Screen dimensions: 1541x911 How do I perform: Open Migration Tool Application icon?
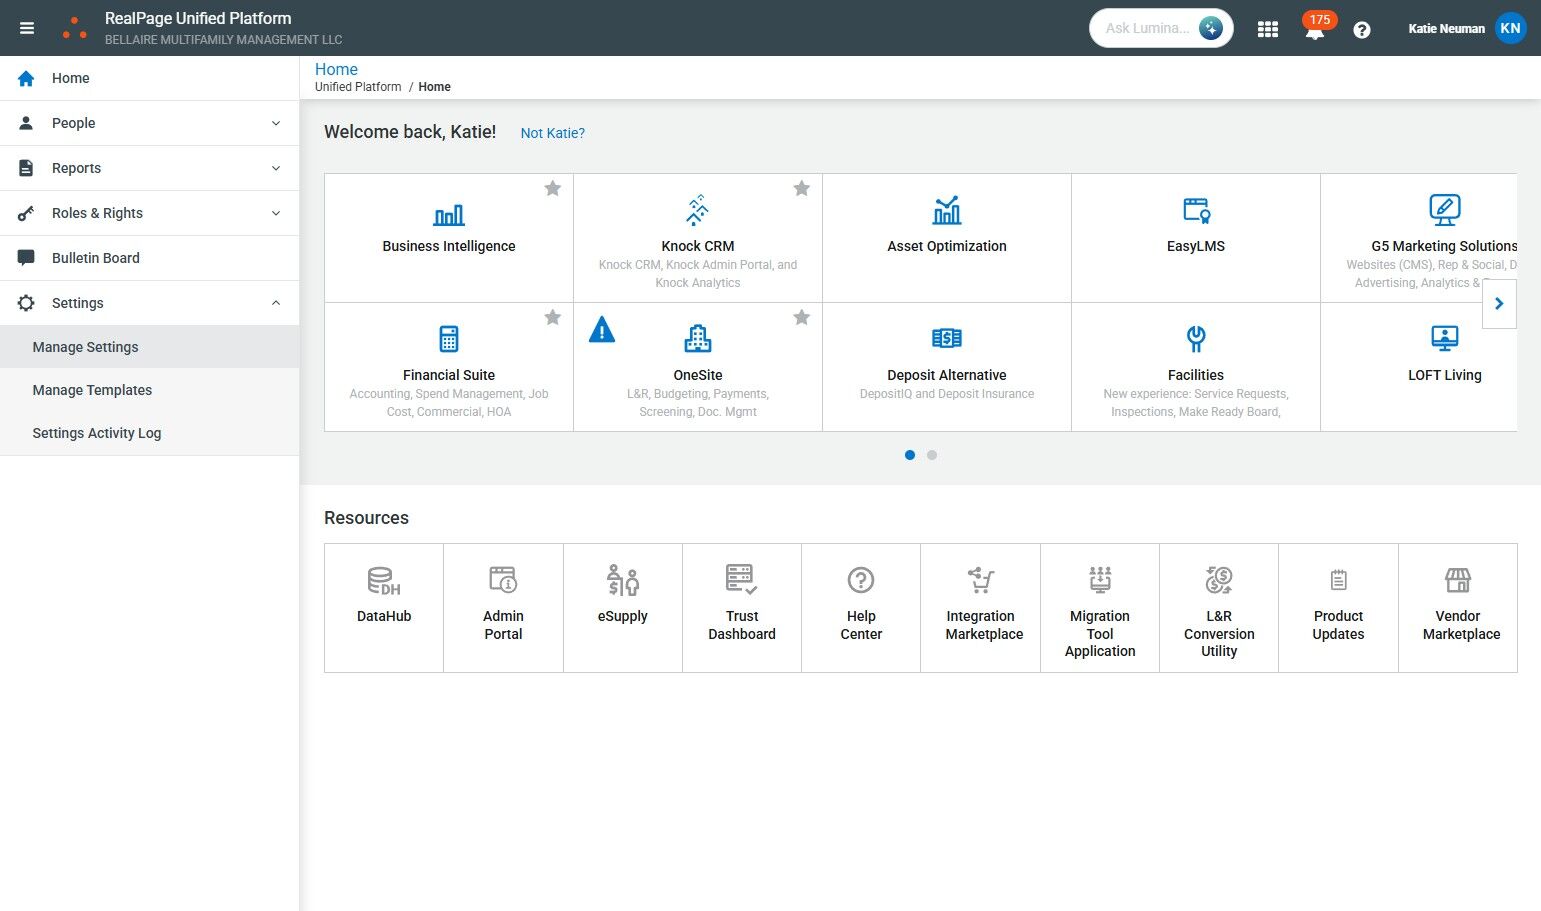tap(1100, 580)
